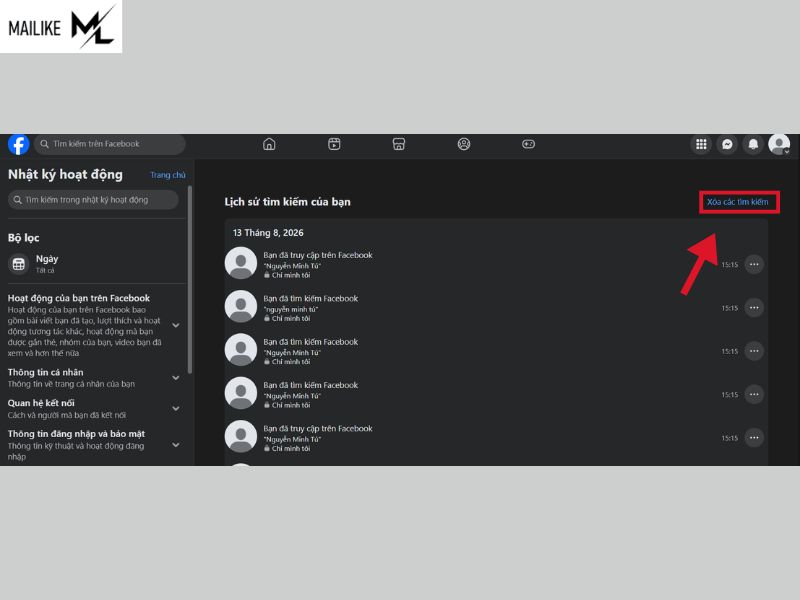
Task: Click the Ngày calendar filter icon
Action: 19,264
